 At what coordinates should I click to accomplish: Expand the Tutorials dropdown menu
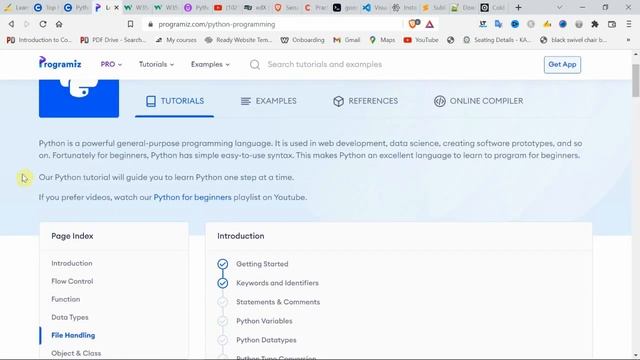pos(156,64)
